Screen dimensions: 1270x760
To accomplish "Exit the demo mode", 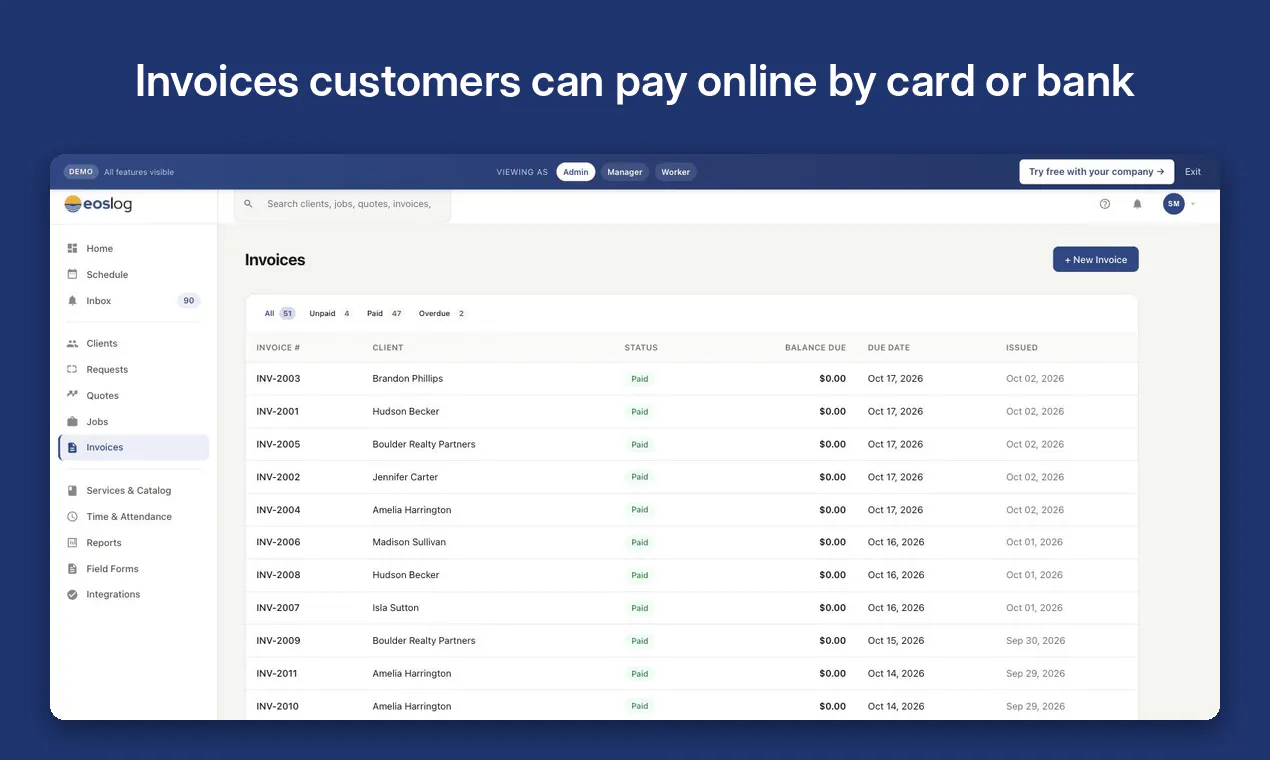I will [x=1193, y=172].
